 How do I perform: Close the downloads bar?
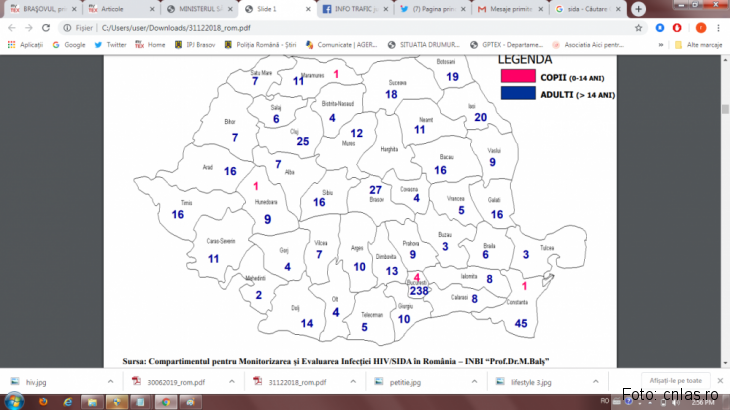[720, 381]
